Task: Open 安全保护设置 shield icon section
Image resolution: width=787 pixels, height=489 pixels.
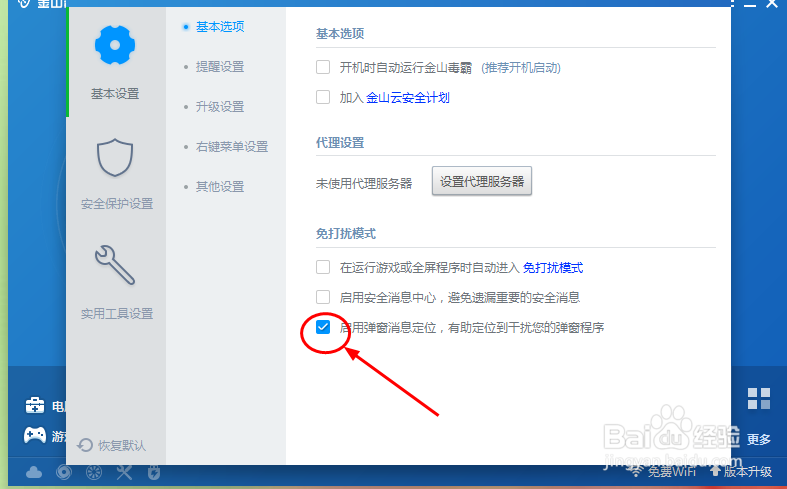Action: (115, 157)
